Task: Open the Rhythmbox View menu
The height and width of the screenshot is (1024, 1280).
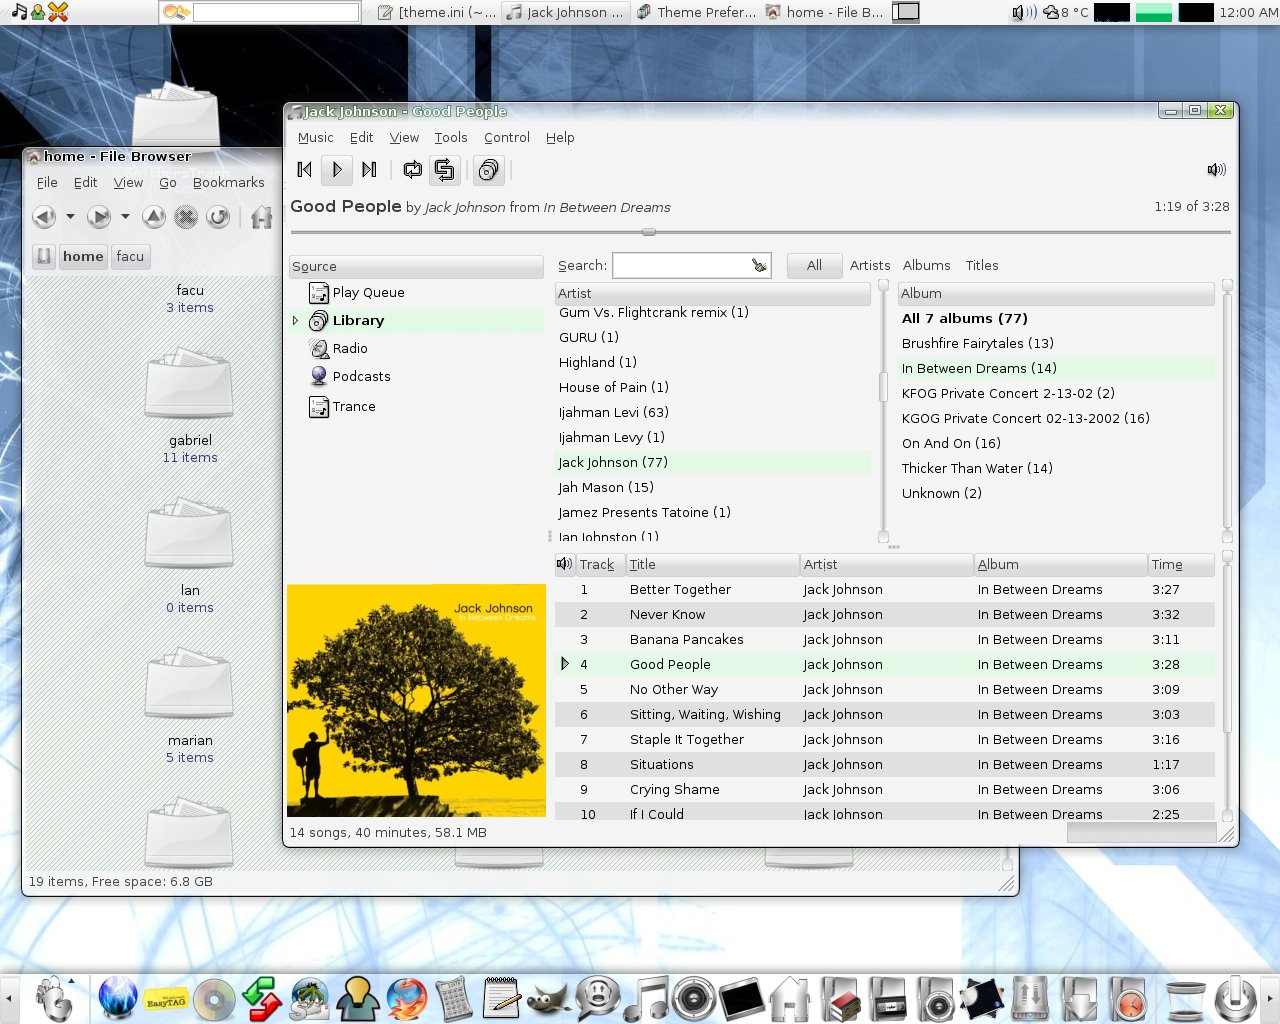Action: 404,138
